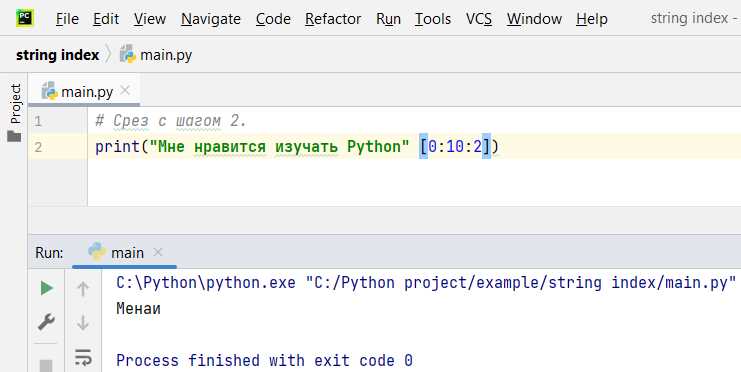The image size is (741, 372).
Task: Close the main.py editor tab
Action: pos(125,90)
